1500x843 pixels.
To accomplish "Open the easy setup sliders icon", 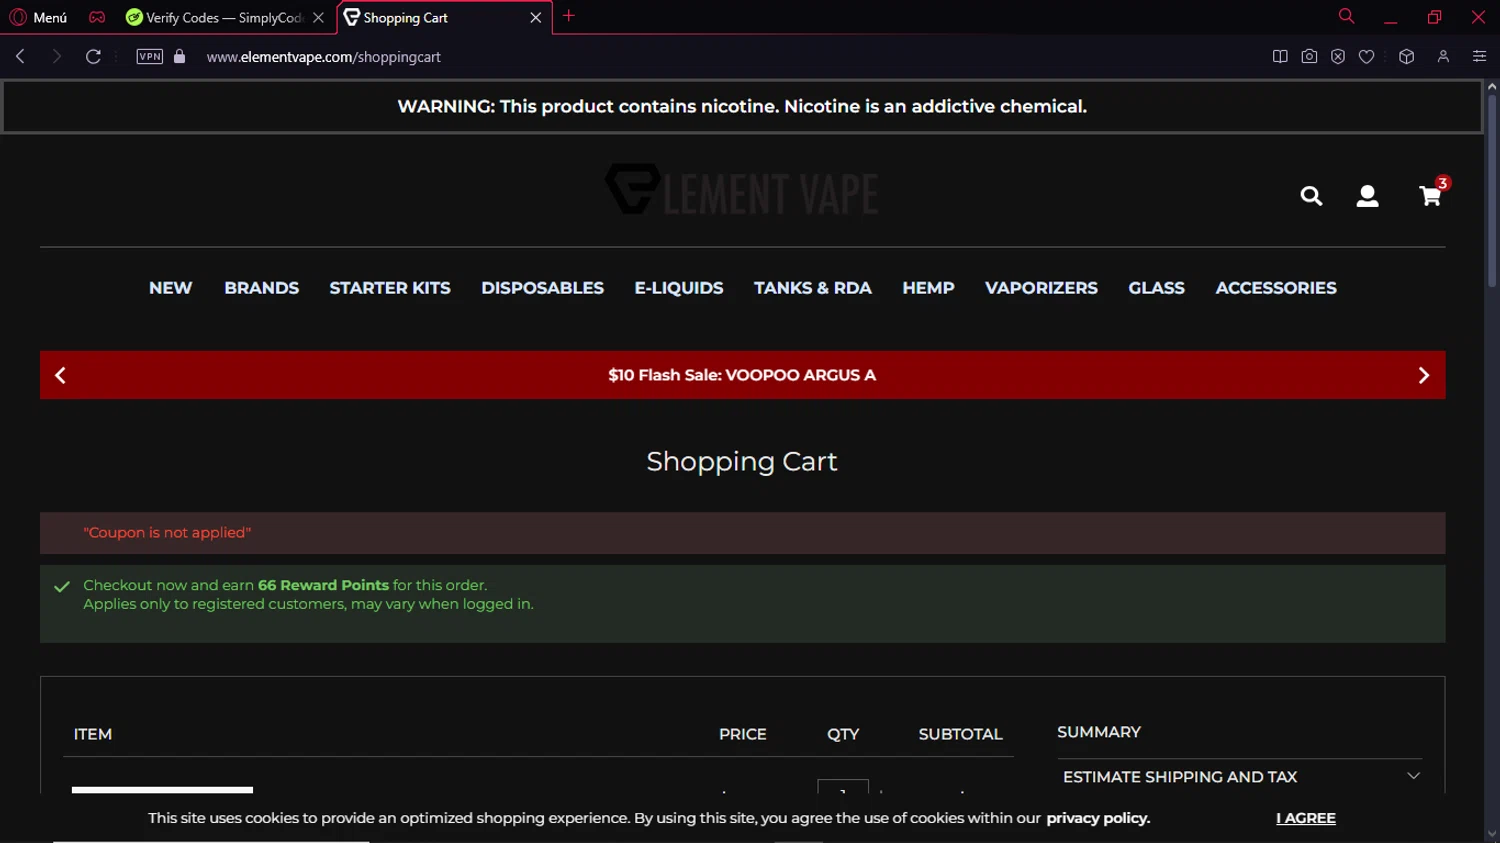I will click(1480, 57).
